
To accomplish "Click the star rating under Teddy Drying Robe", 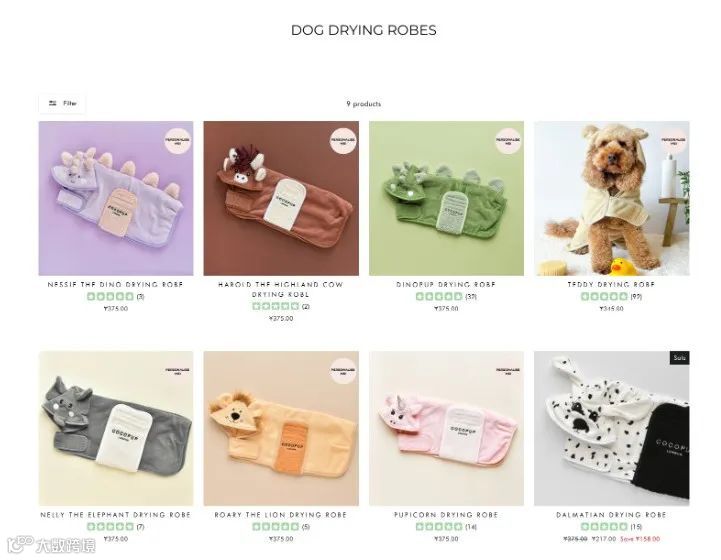I will click(x=604, y=297).
